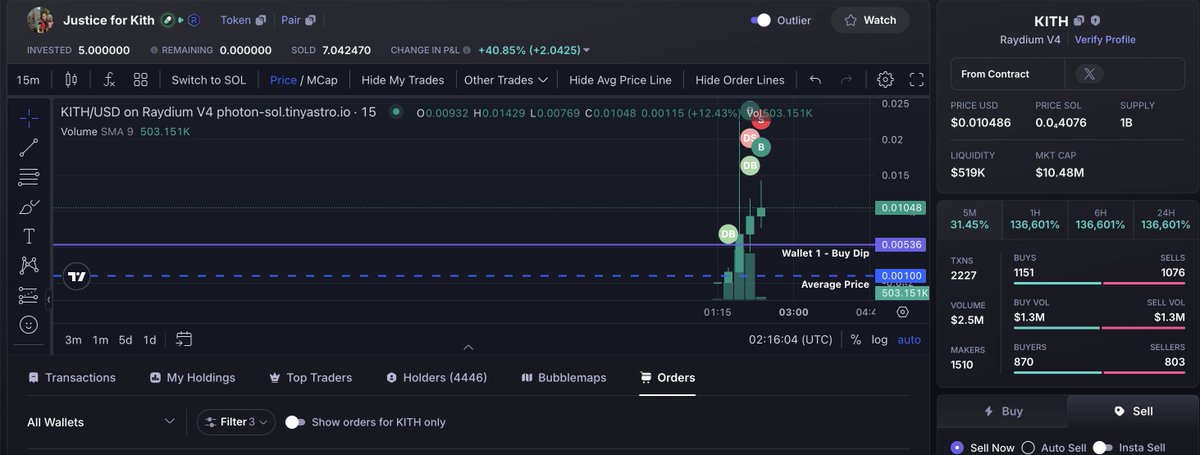
Task: Switch to the Buy tab
Action: click(x=1003, y=411)
